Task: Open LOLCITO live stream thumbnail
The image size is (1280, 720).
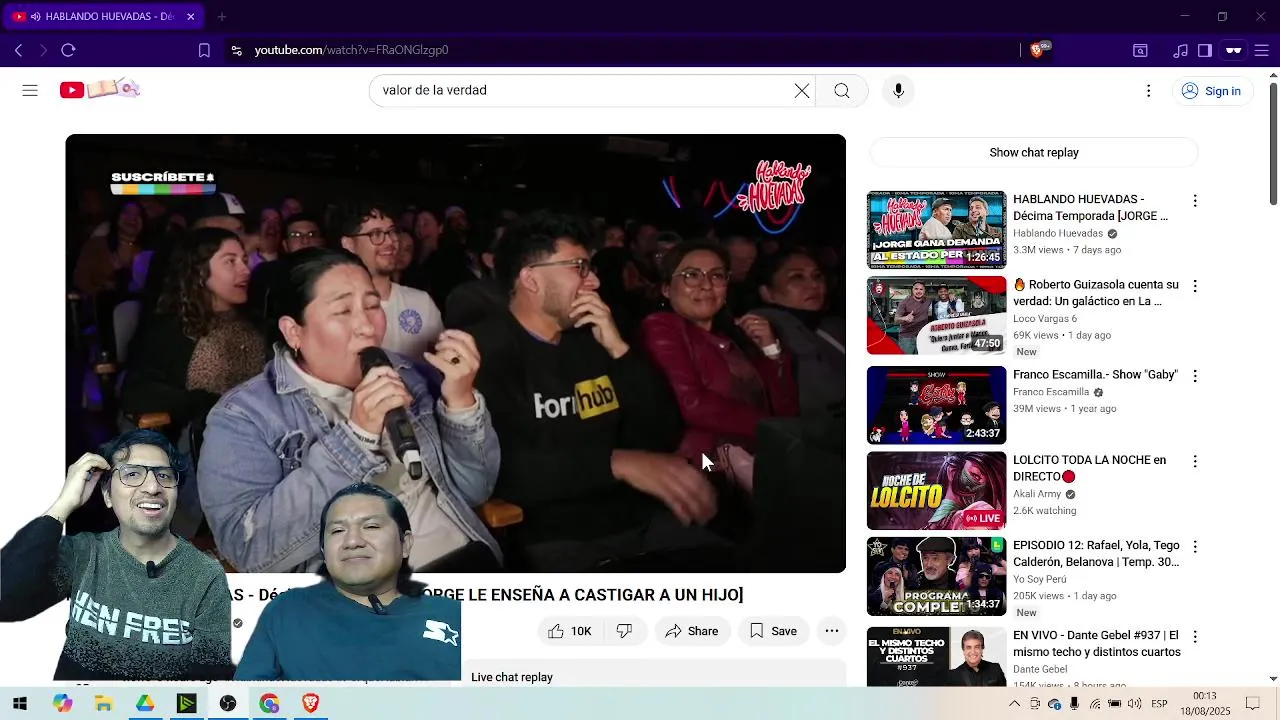Action: pos(936,491)
